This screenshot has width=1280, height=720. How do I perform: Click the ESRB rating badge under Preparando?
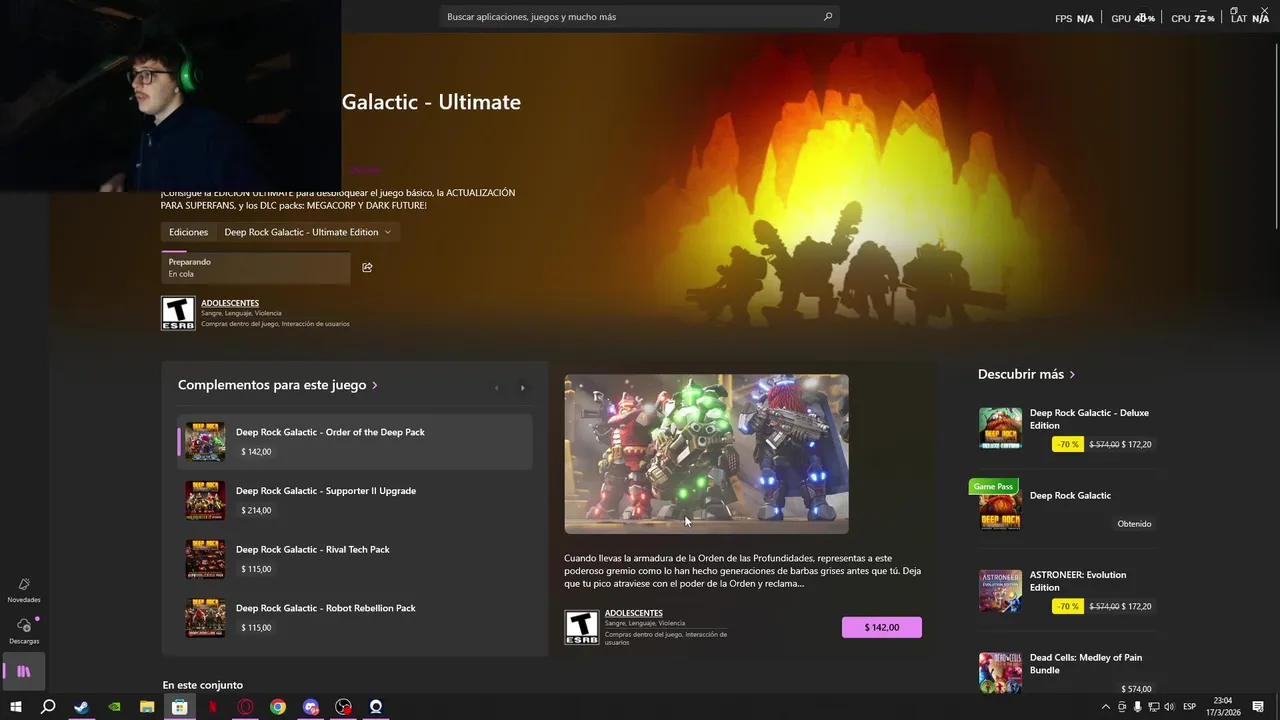(178, 313)
